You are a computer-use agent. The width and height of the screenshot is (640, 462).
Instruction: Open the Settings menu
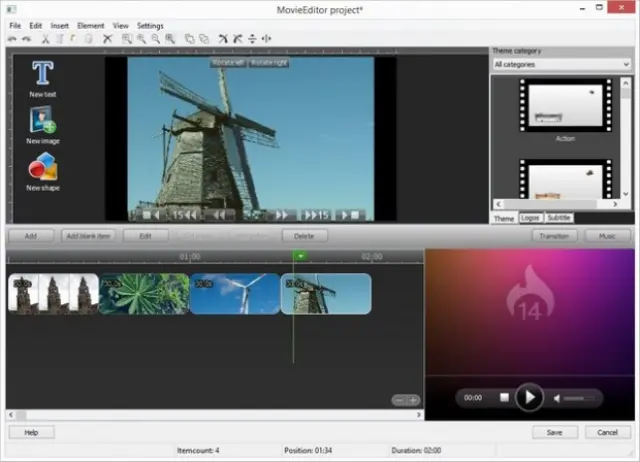(150, 25)
